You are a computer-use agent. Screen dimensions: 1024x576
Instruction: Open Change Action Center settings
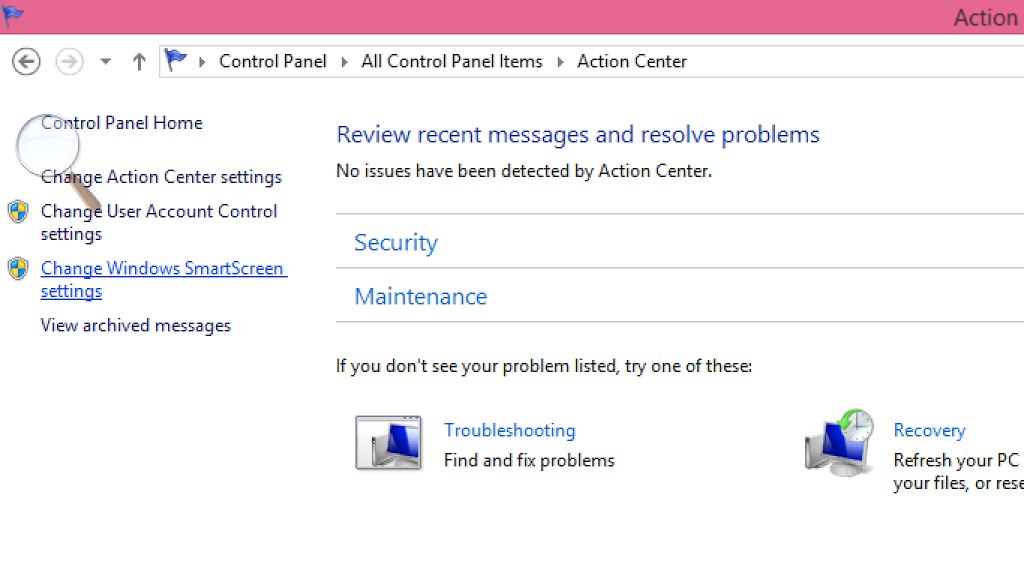point(161,177)
